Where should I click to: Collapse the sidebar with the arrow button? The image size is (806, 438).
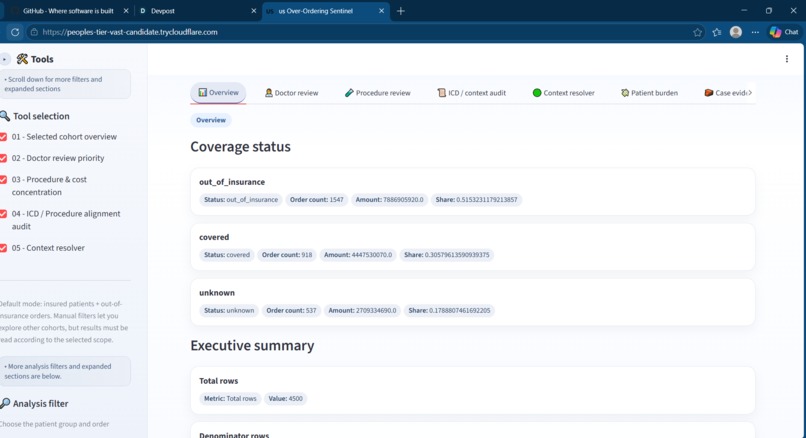coord(5,59)
